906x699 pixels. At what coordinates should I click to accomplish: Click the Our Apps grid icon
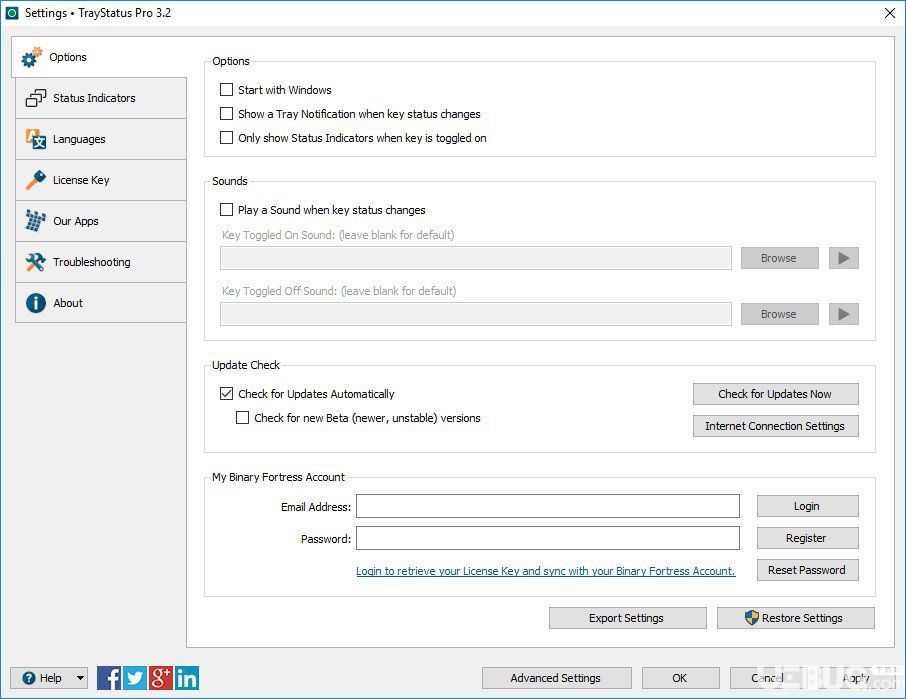(36, 221)
